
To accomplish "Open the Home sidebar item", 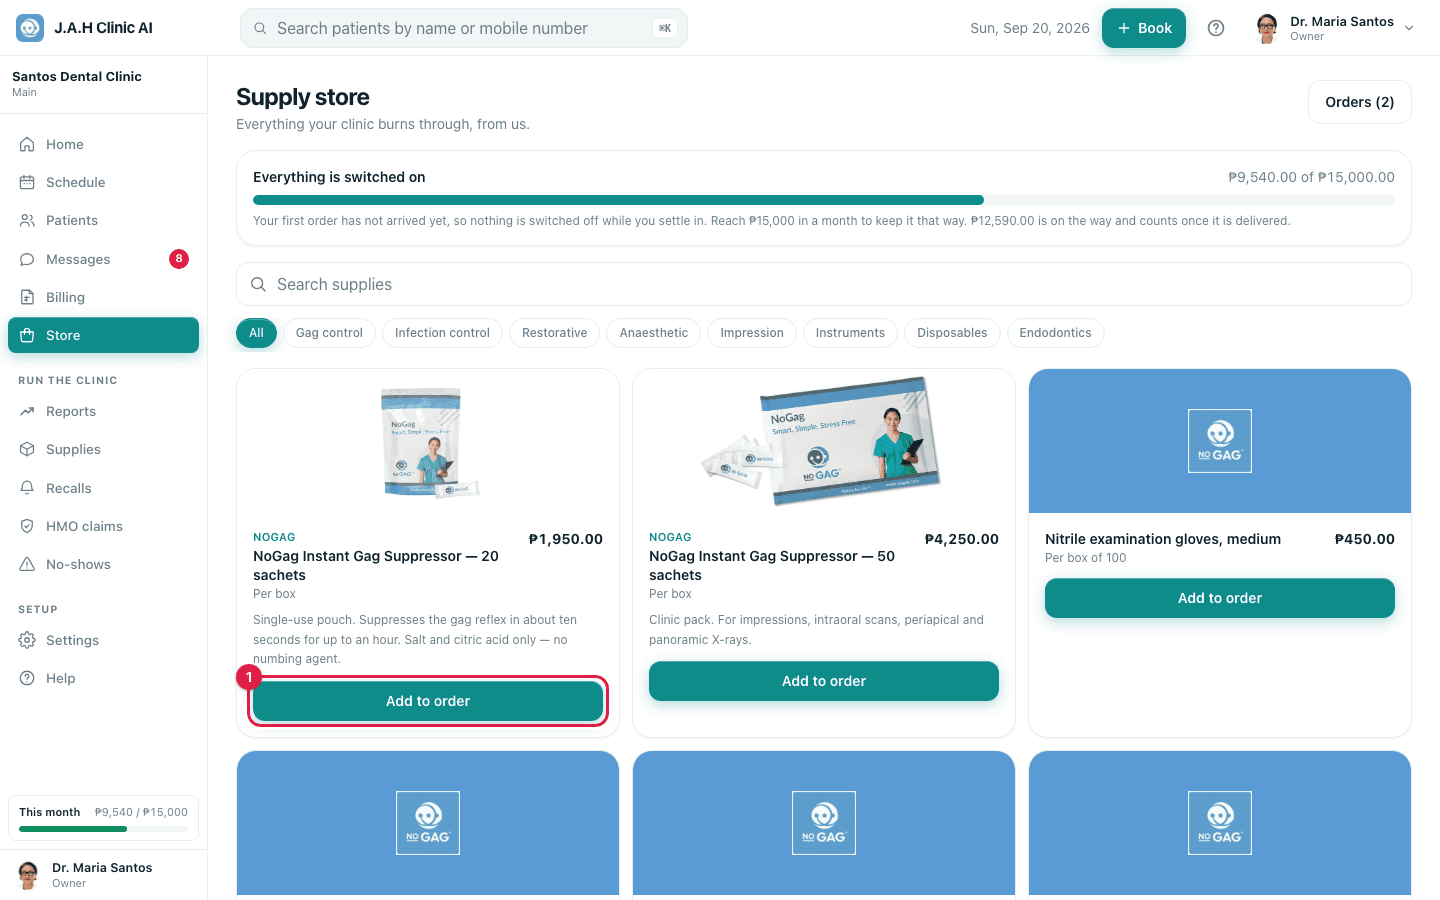I will point(103,144).
